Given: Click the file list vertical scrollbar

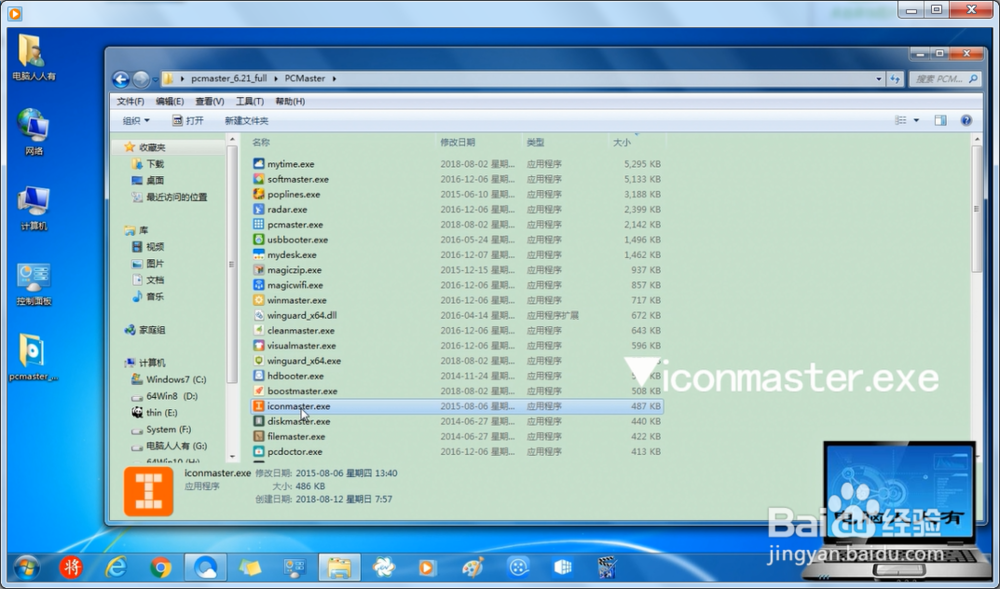Looking at the screenshot, I should [976, 209].
